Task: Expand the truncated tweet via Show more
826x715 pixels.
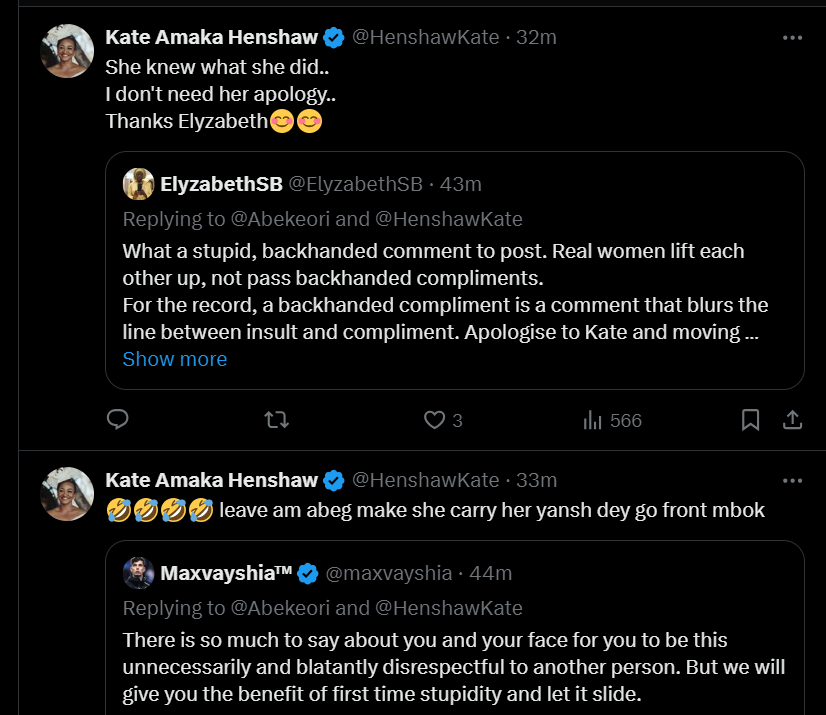Action: [174, 359]
